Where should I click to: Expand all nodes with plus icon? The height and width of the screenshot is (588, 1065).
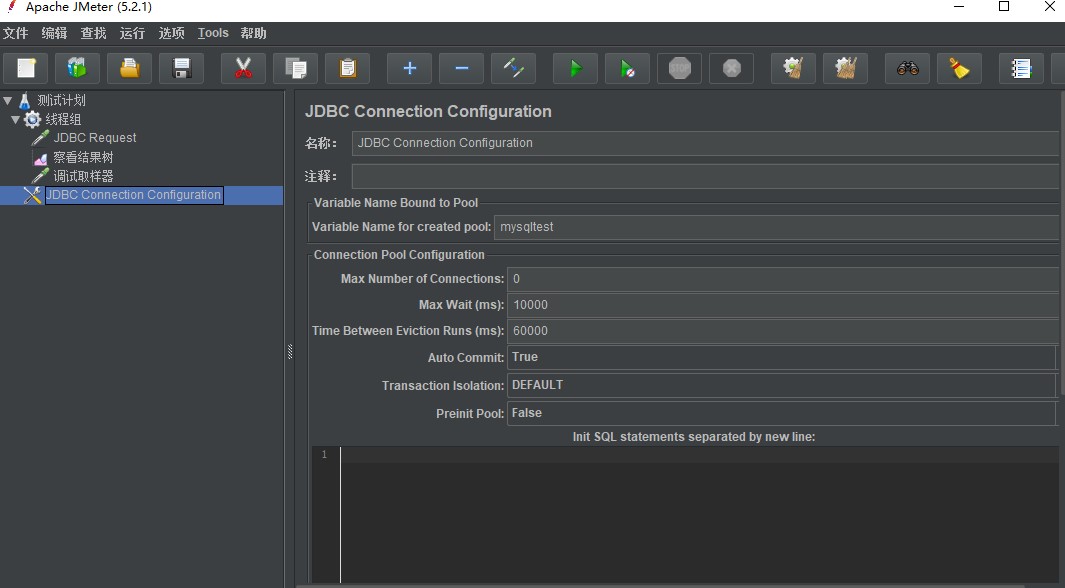(410, 69)
